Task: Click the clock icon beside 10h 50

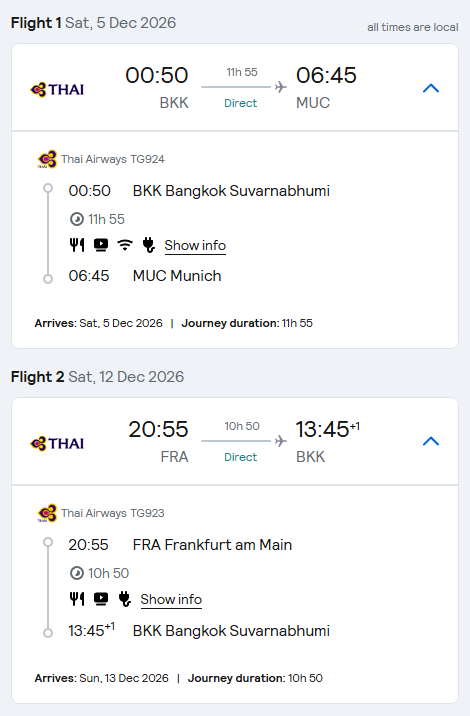Action: click(77, 573)
